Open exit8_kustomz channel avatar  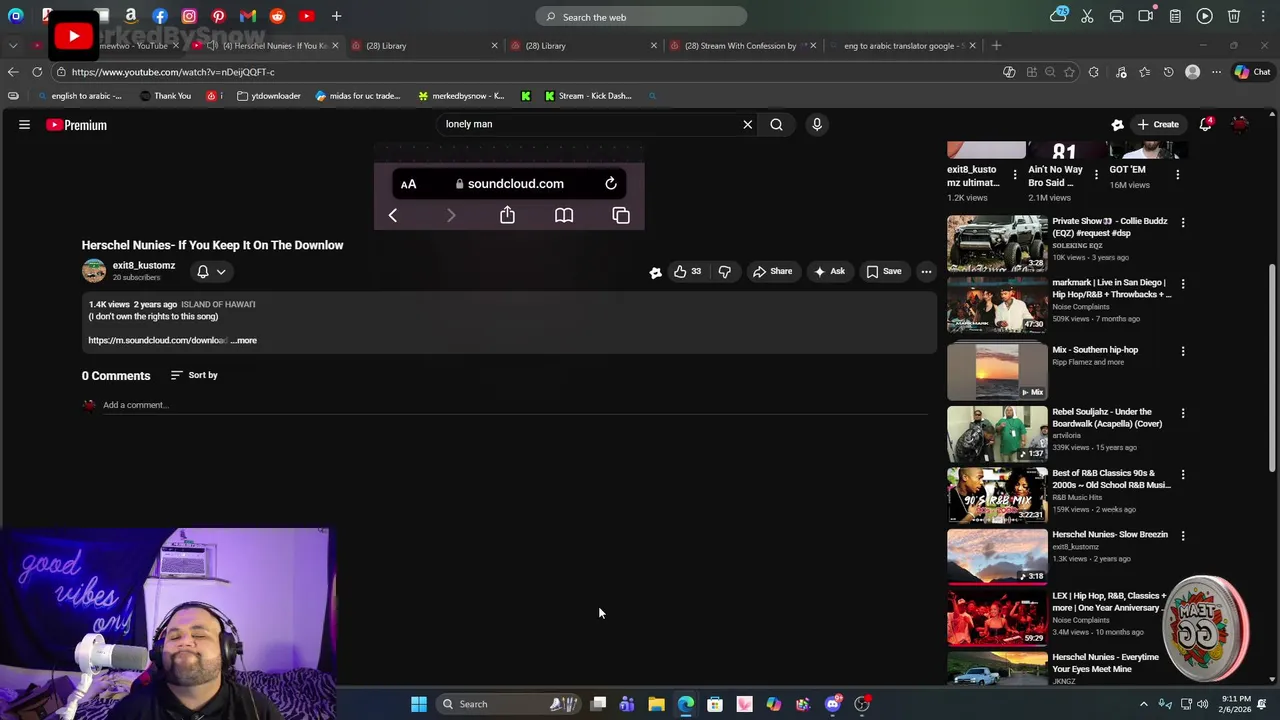[x=94, y=271]
